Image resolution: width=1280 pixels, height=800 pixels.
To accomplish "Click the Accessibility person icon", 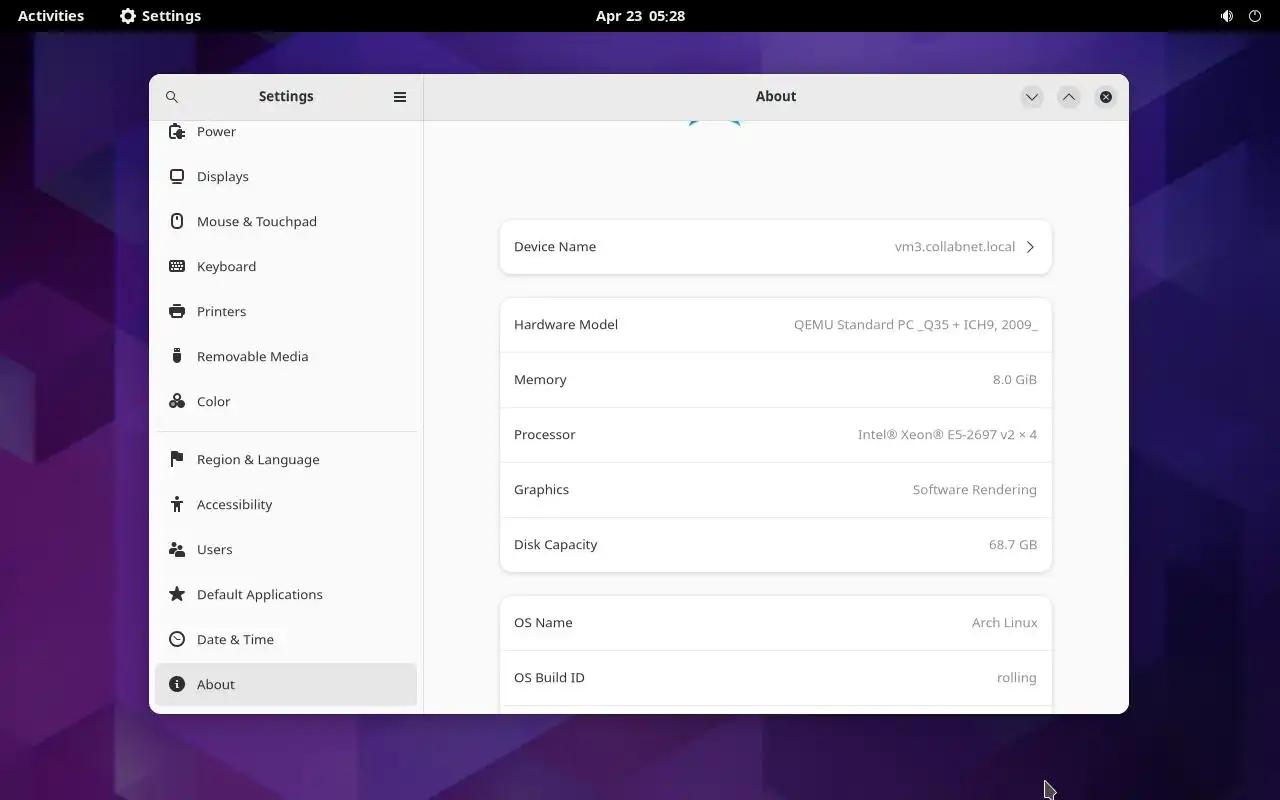I will point(177,504).
